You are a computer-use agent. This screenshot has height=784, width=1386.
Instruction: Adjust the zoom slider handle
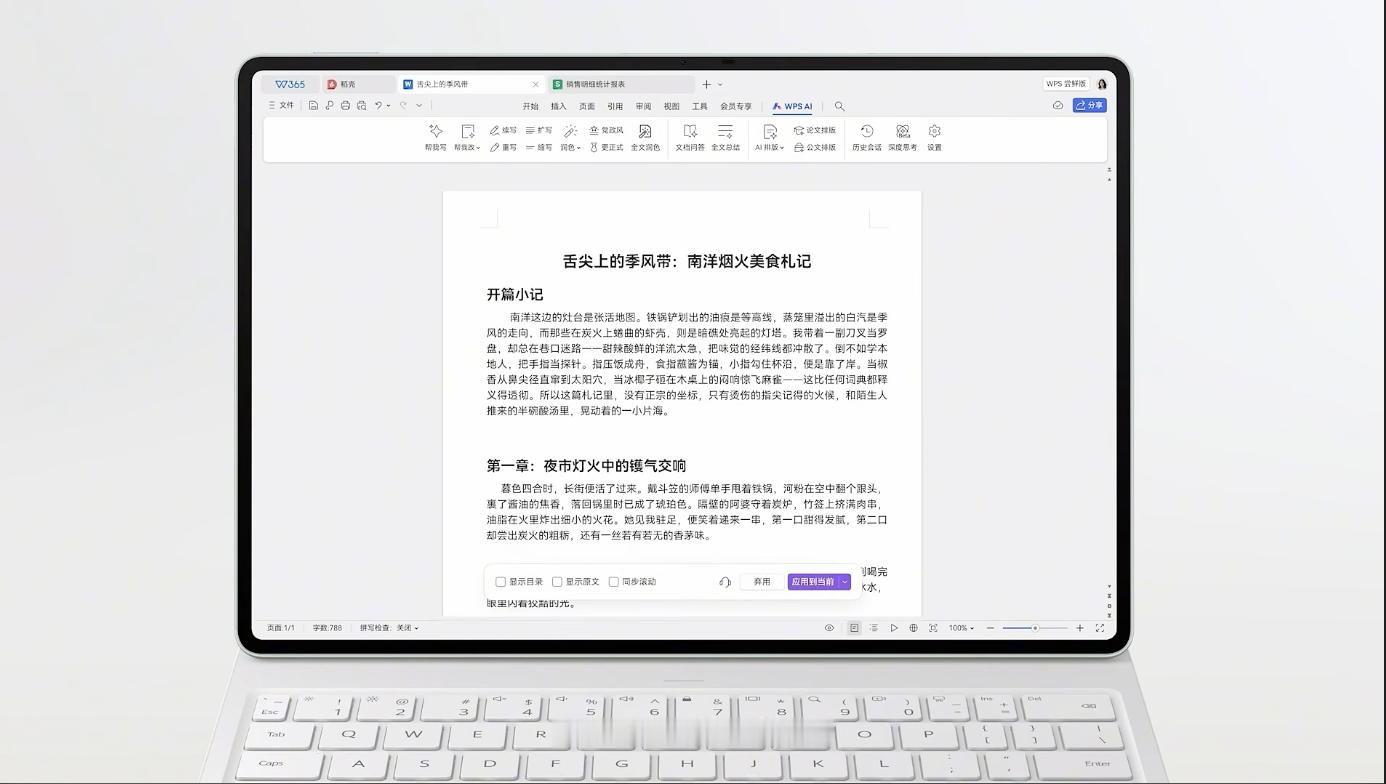[1035, 628]
